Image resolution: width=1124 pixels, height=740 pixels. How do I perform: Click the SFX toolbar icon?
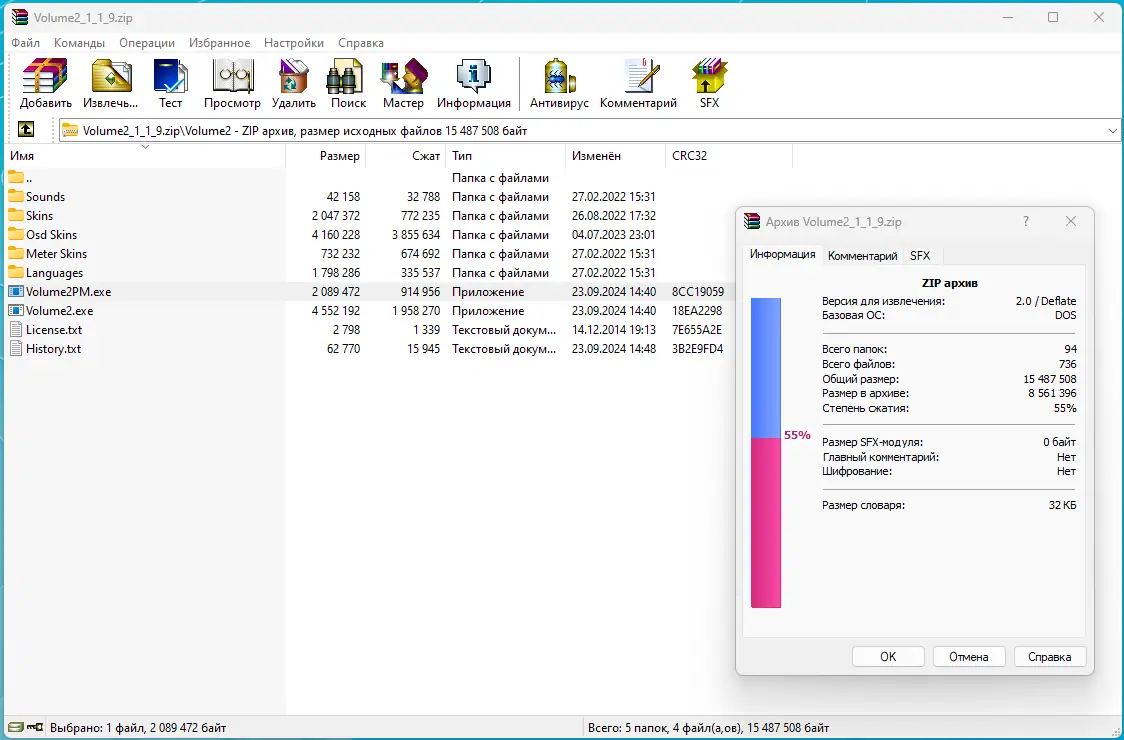coord(709,76)
